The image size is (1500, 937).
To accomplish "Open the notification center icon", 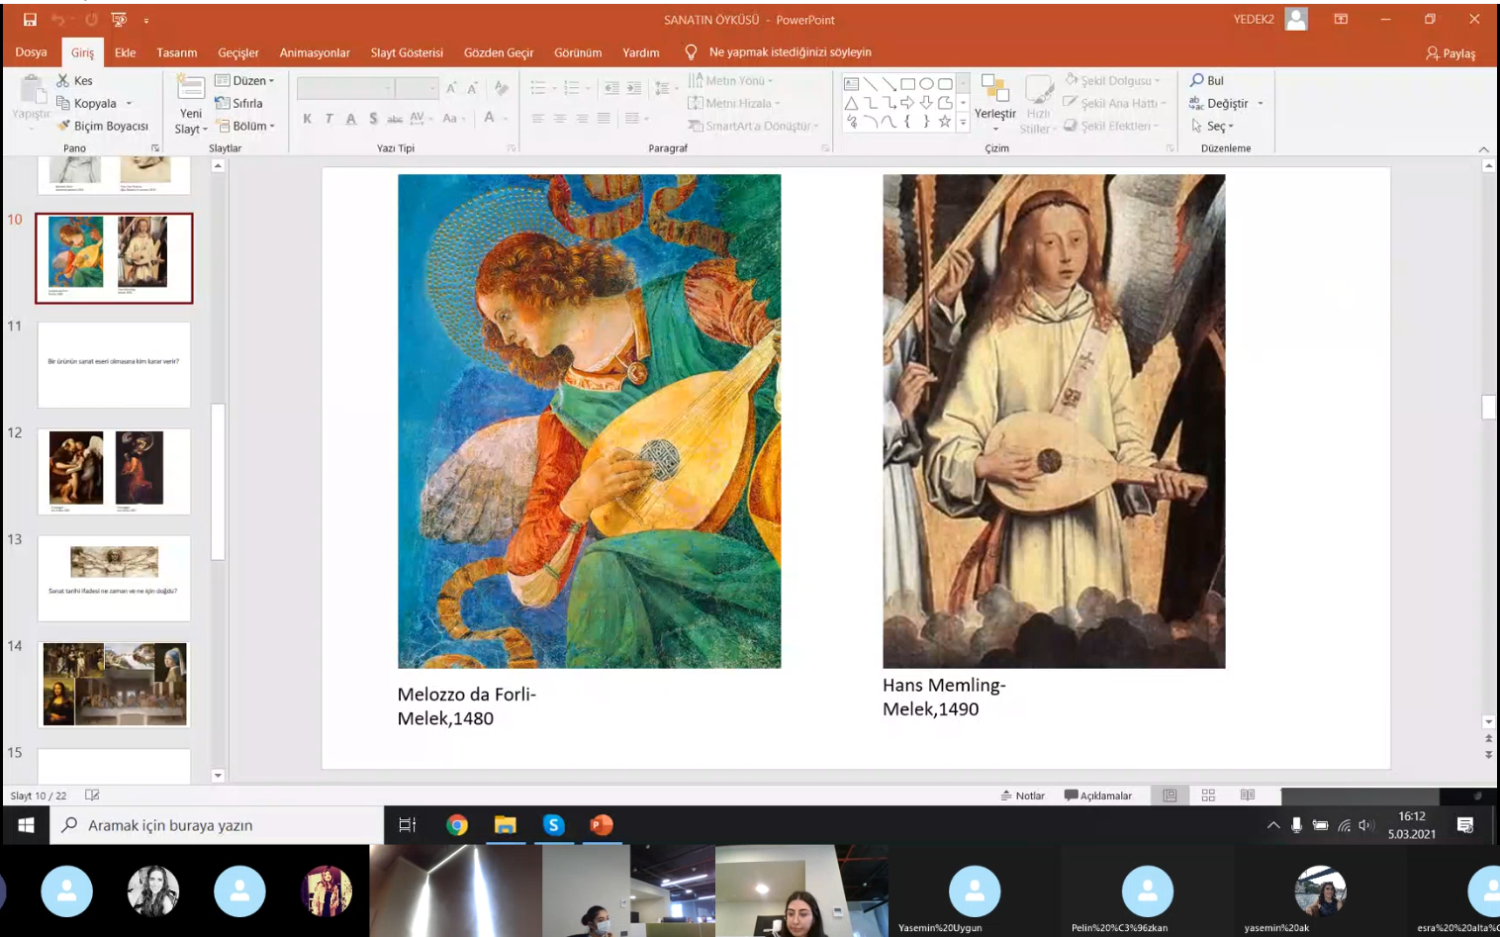I will [x=1465, y=825].
